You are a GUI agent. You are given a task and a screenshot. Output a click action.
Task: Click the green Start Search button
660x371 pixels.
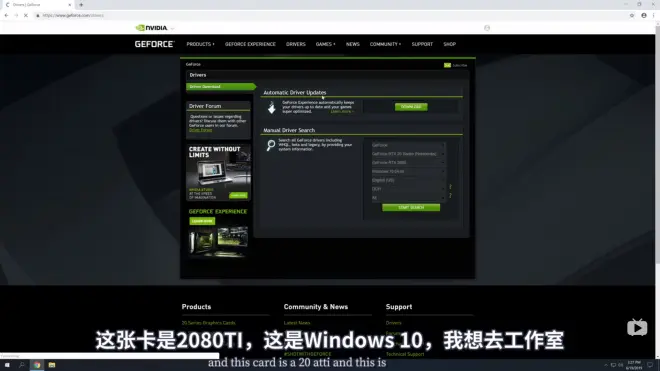tap(411, 208)
